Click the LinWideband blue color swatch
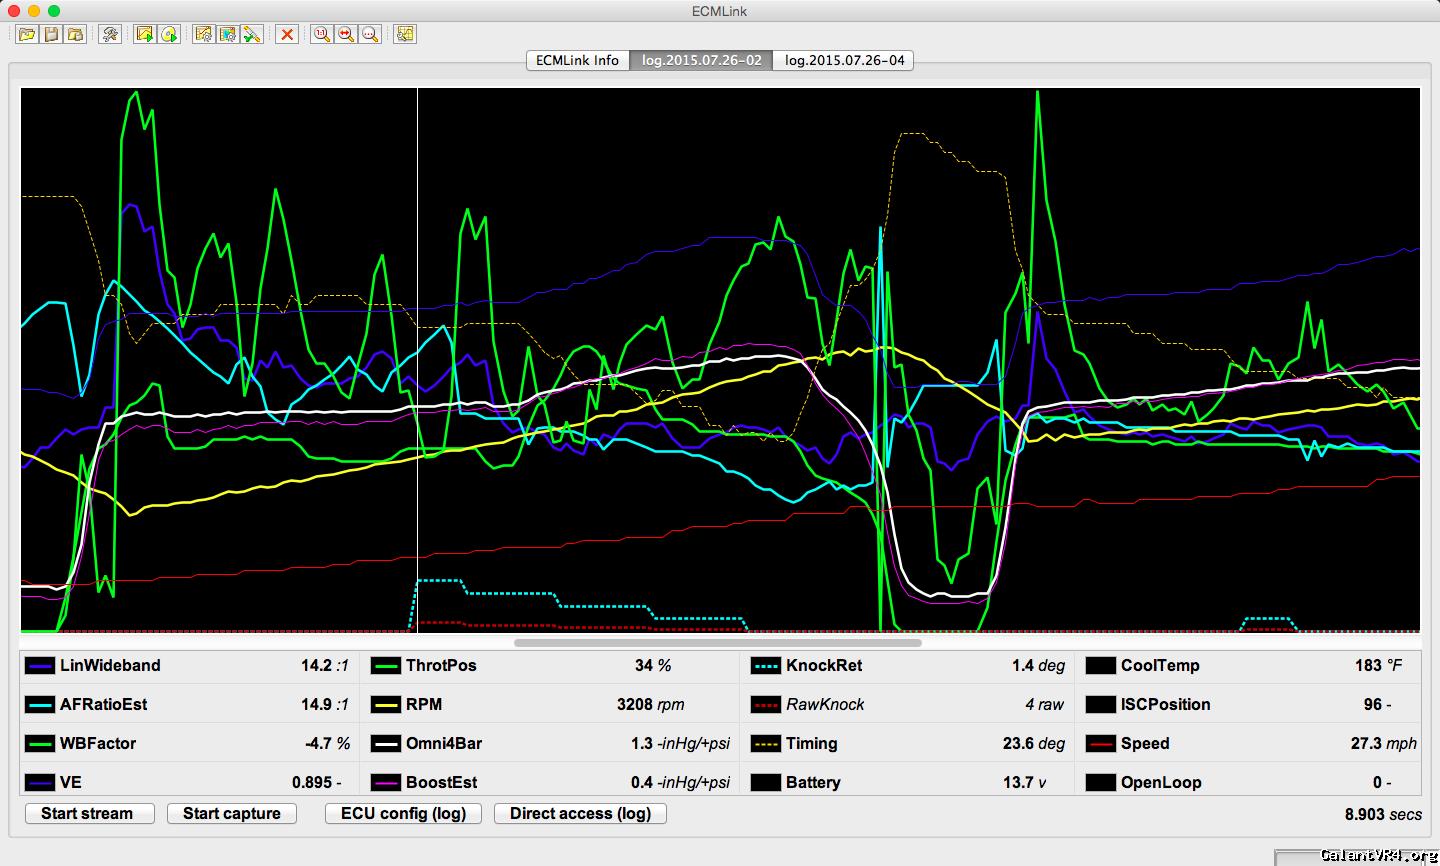 (39, 666)
